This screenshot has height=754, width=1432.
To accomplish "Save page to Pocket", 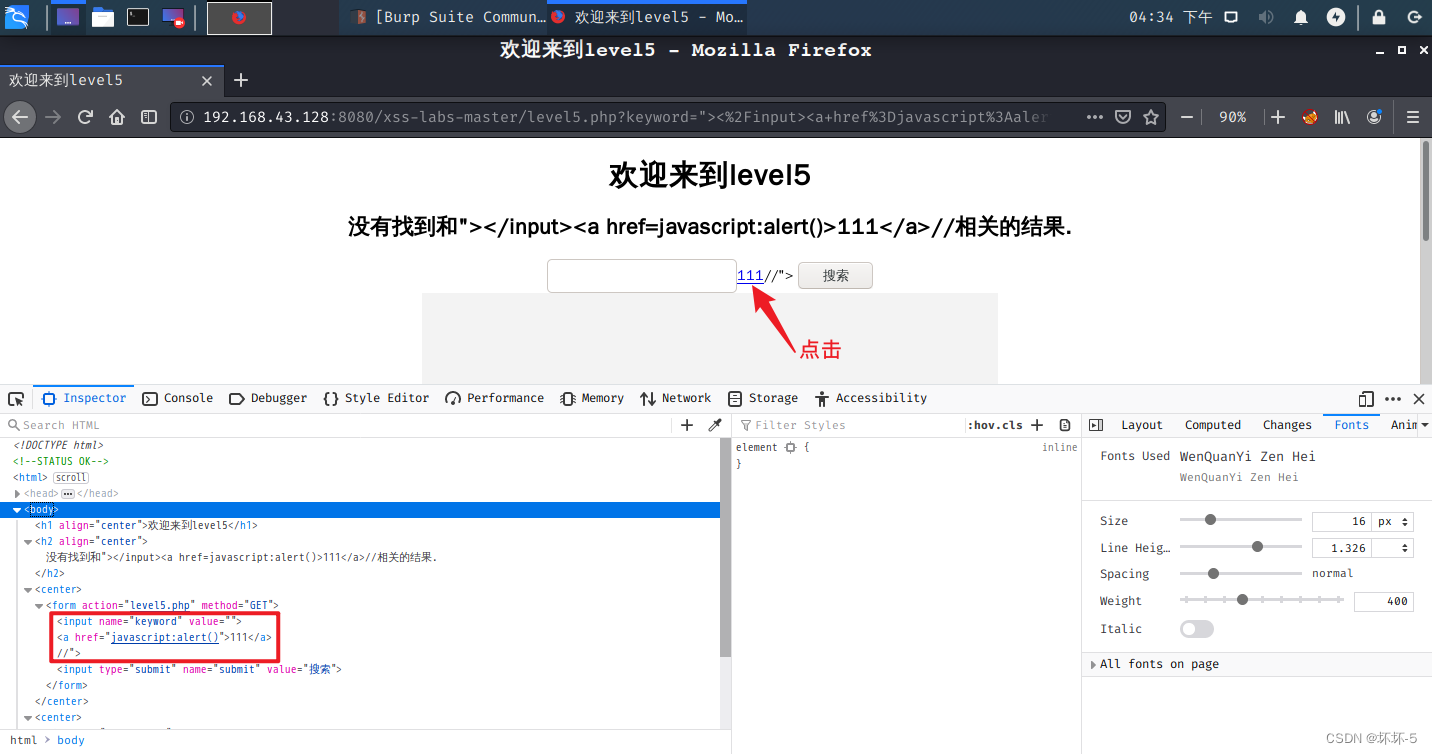I will 1123,117.
